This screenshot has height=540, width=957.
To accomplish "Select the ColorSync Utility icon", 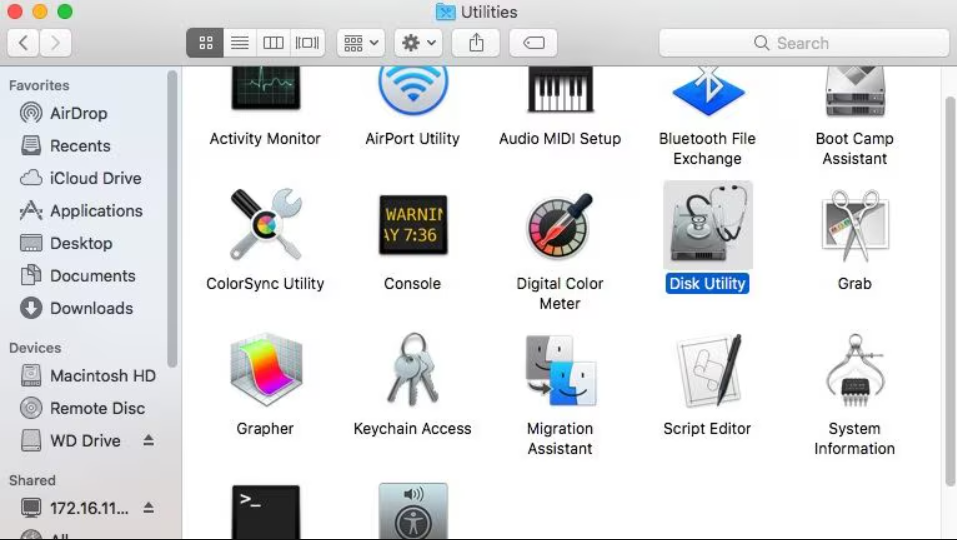I will click(x=265, y=225).
